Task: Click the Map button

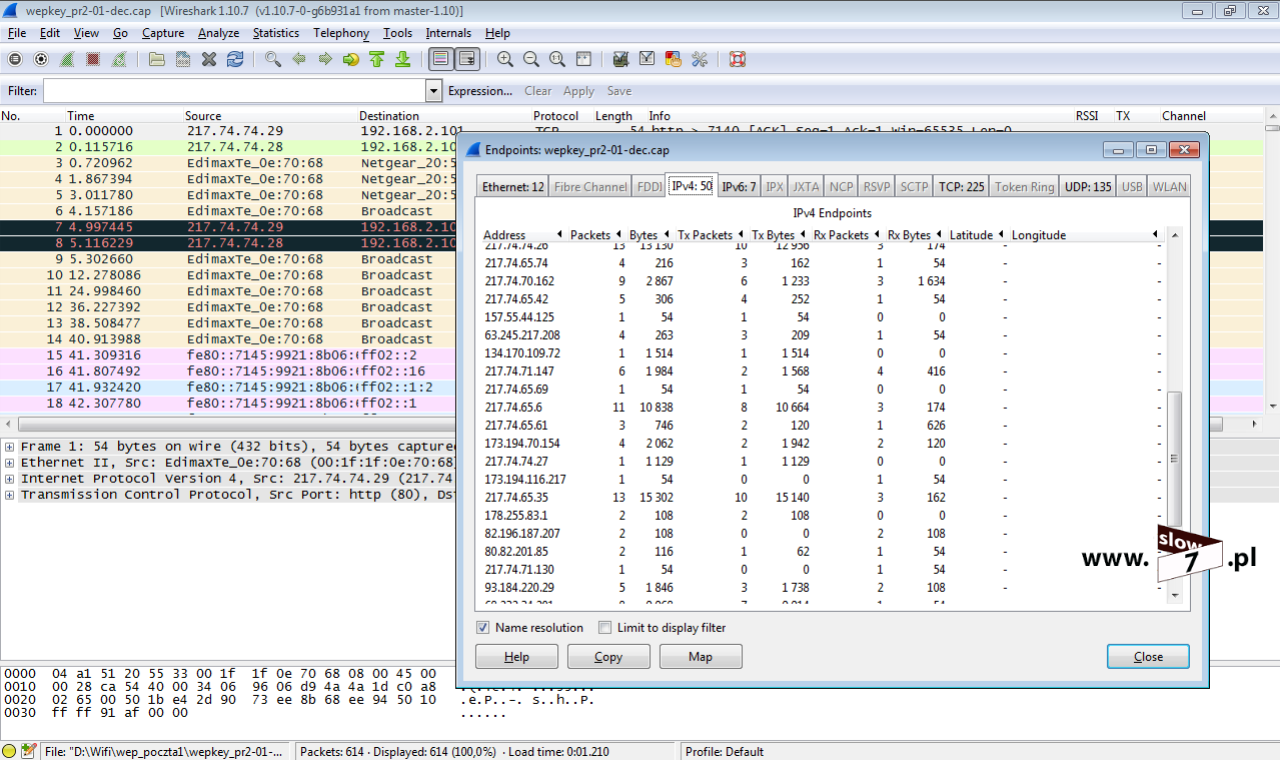Action: click(700, 657)
